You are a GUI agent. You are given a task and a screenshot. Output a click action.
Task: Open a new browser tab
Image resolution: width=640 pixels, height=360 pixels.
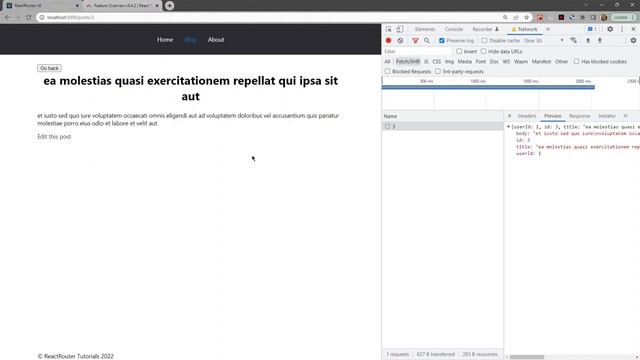tap(169, 6)
